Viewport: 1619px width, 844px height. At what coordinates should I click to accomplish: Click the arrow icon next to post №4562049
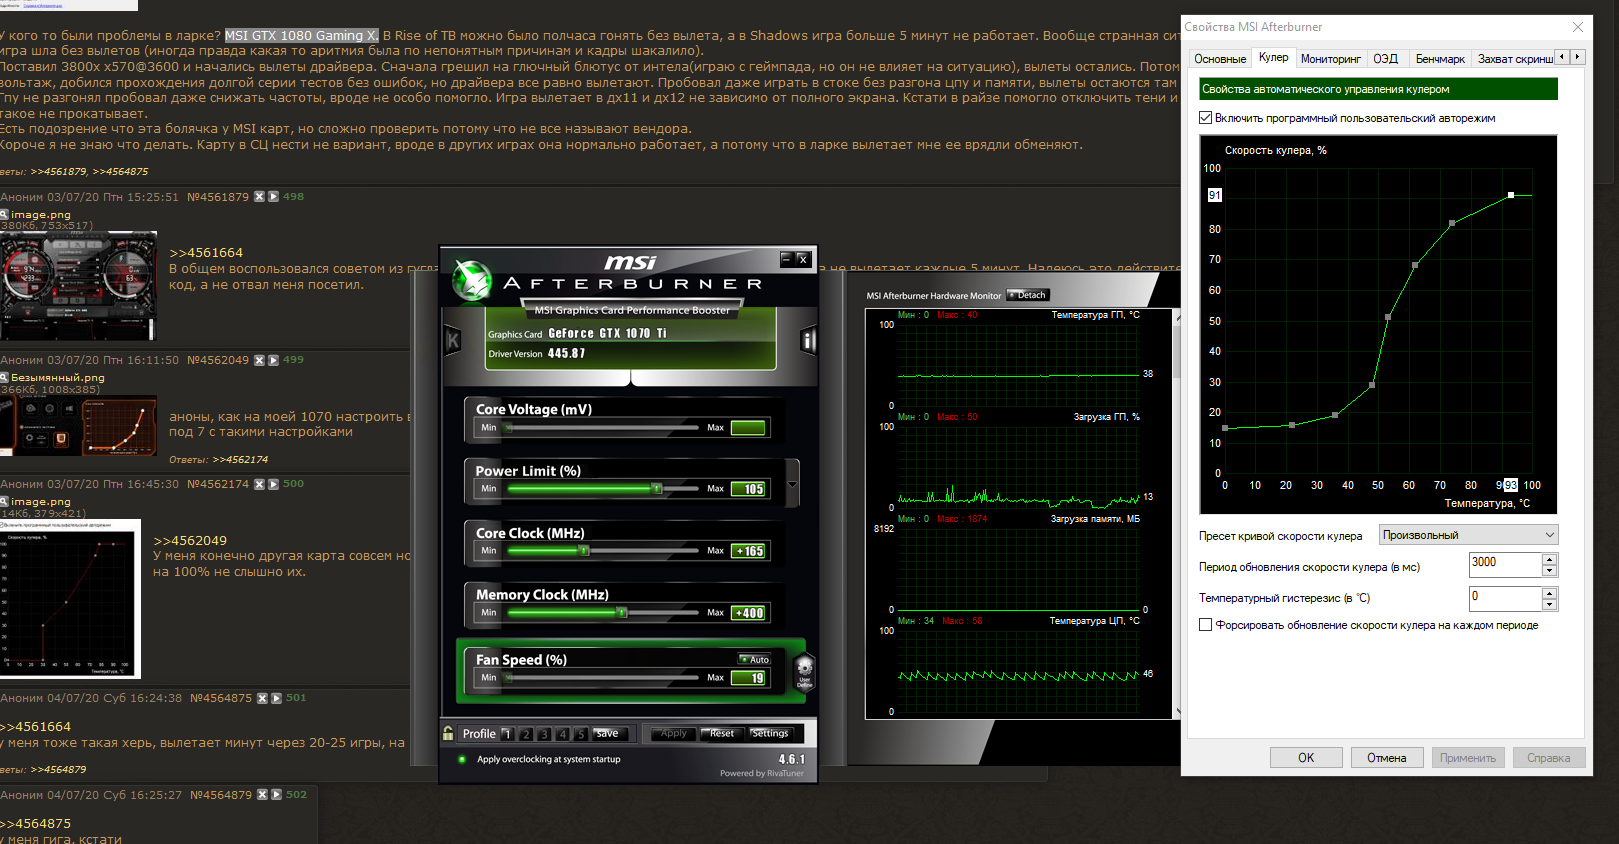pos(273,360)
